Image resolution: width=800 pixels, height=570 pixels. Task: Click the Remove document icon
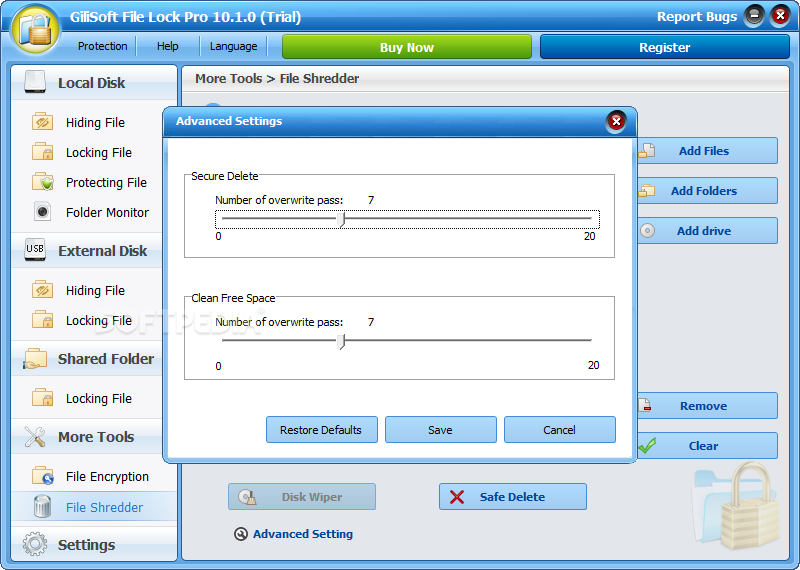(645, 405)
